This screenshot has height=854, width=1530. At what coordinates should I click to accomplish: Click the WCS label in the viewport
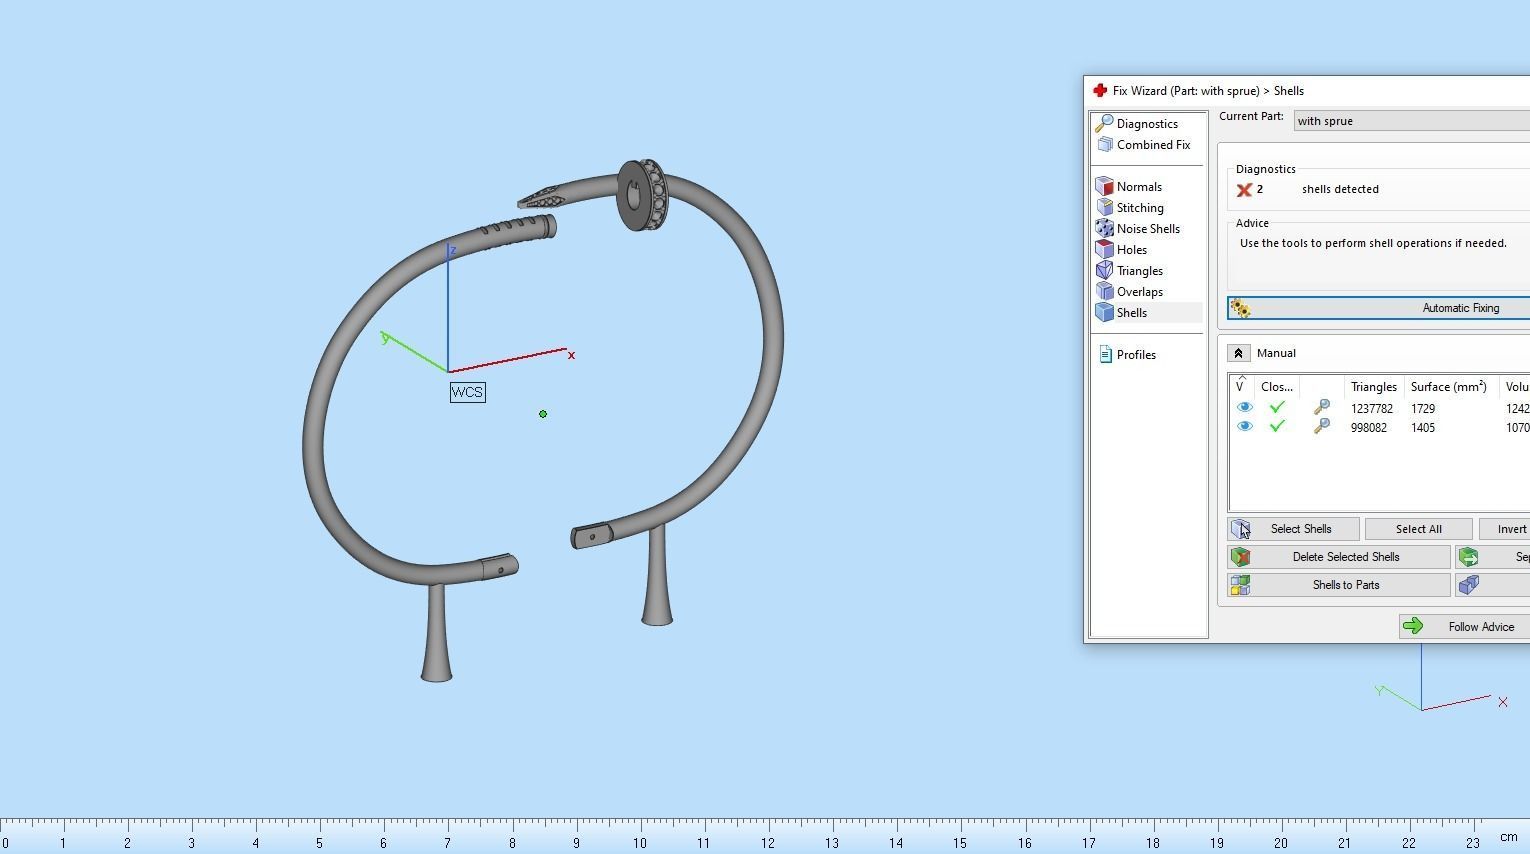(x=467, y=392)
